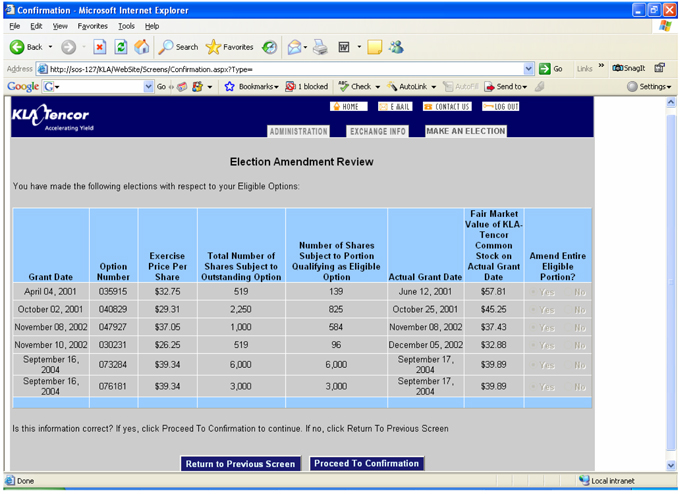The height and width of the screenshot is (494, 680).
Task: Expand the address bar URL dropdown
Action: [x=529, y=69]
